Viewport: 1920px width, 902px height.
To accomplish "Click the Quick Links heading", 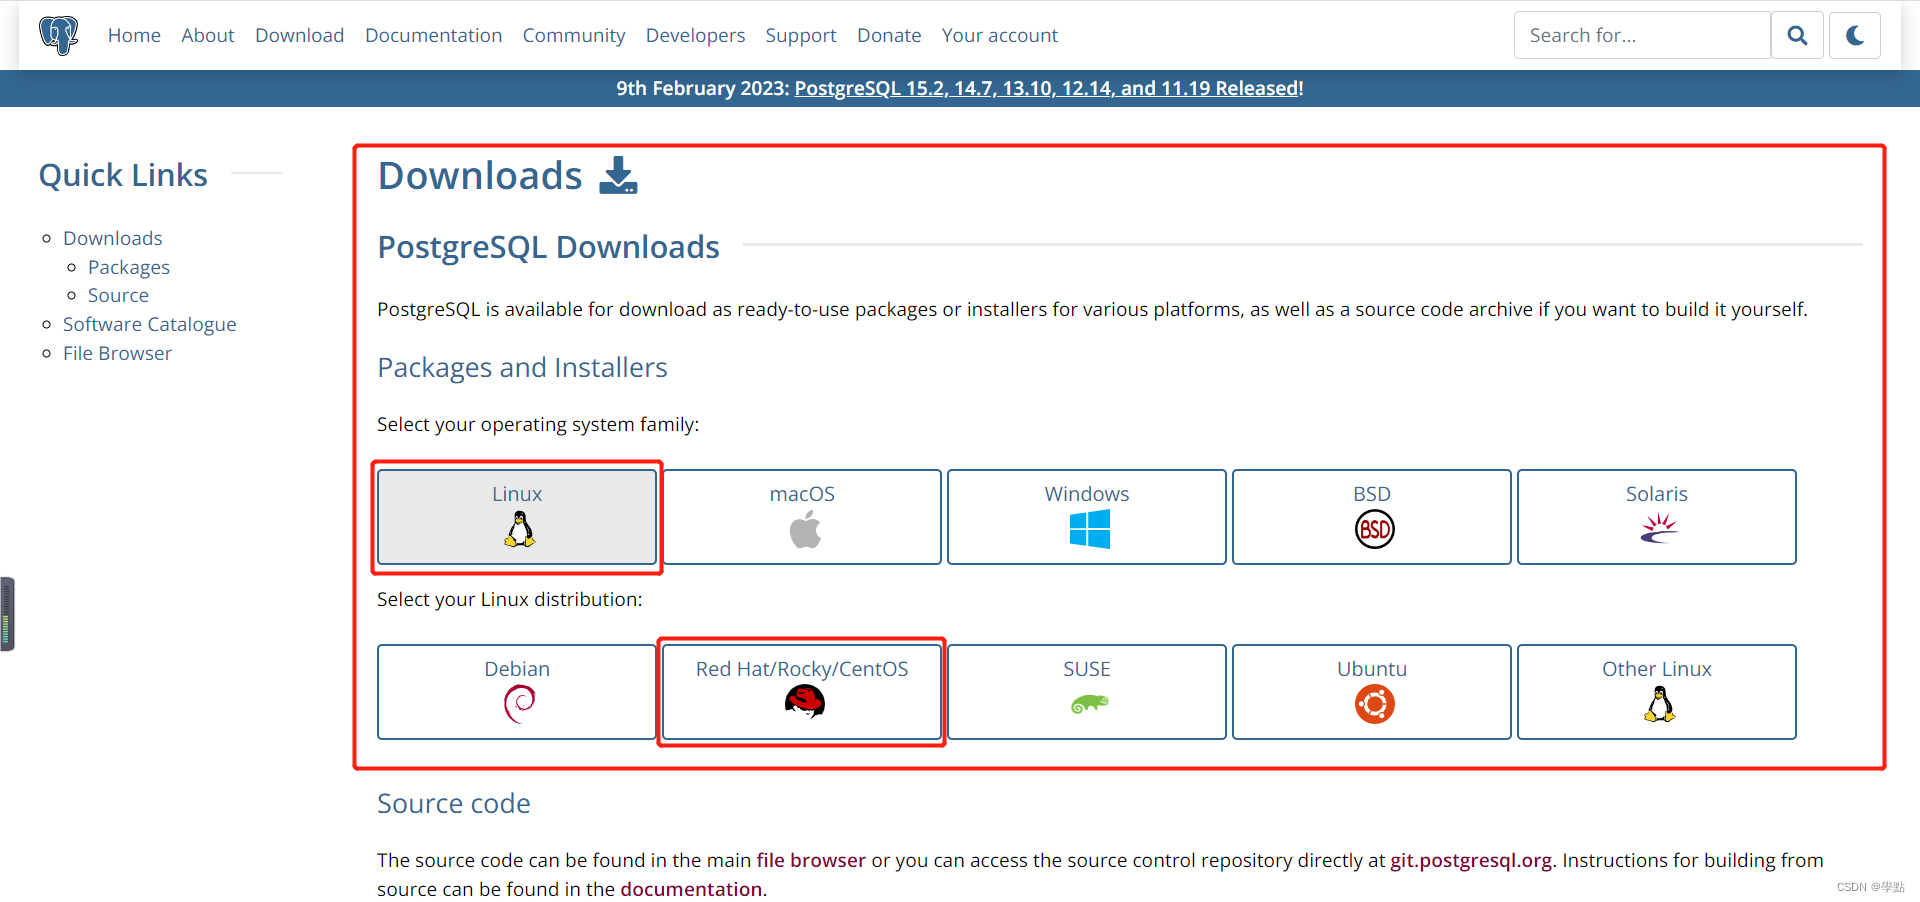I will (x=123, y=175).
